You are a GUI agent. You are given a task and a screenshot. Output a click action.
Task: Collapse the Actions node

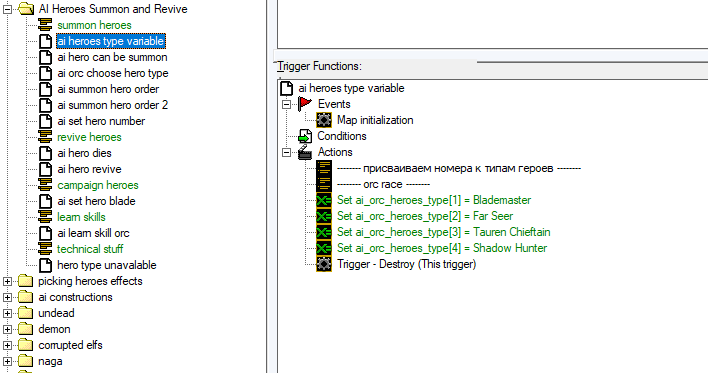[286, 153]
